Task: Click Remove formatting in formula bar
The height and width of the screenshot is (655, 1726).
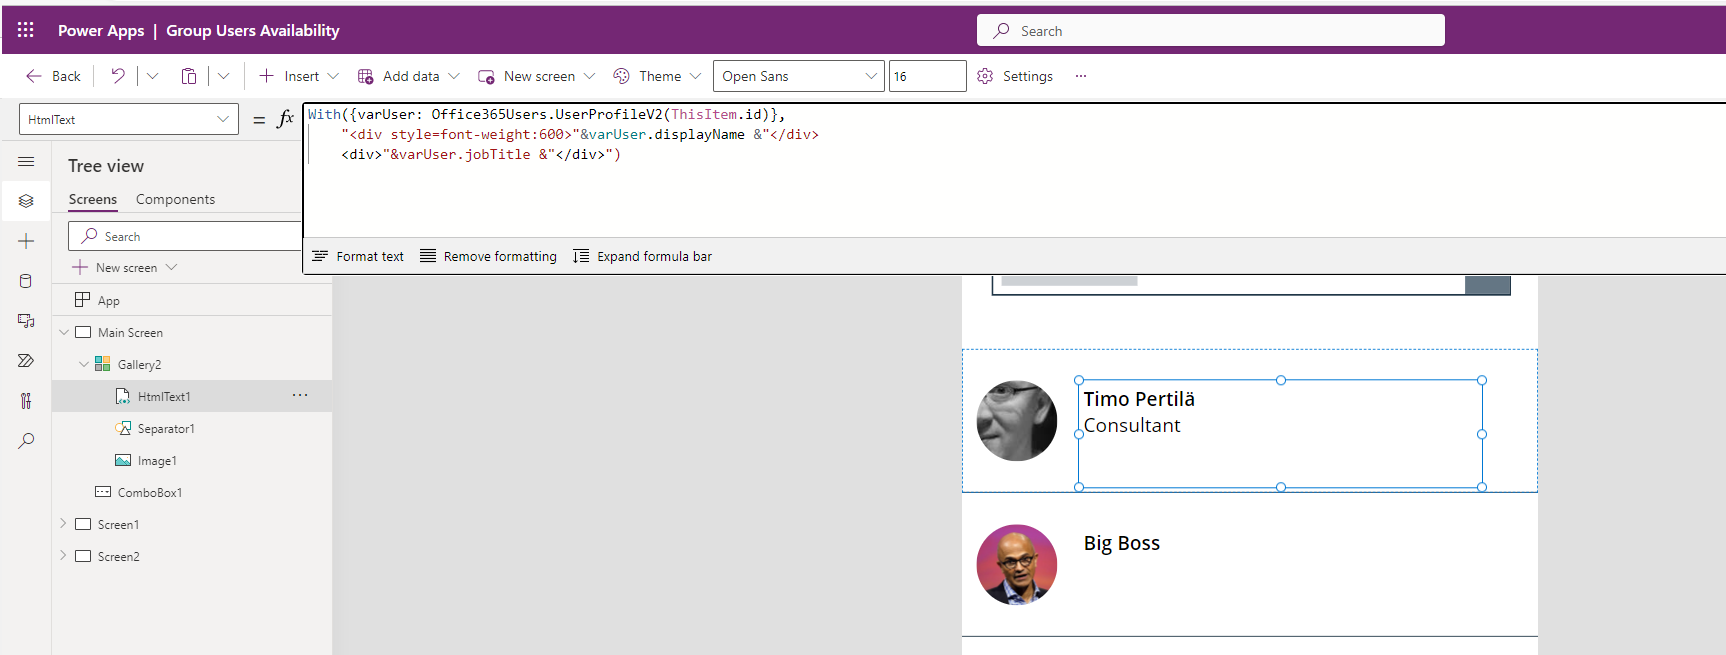Action: pos(489,256)
